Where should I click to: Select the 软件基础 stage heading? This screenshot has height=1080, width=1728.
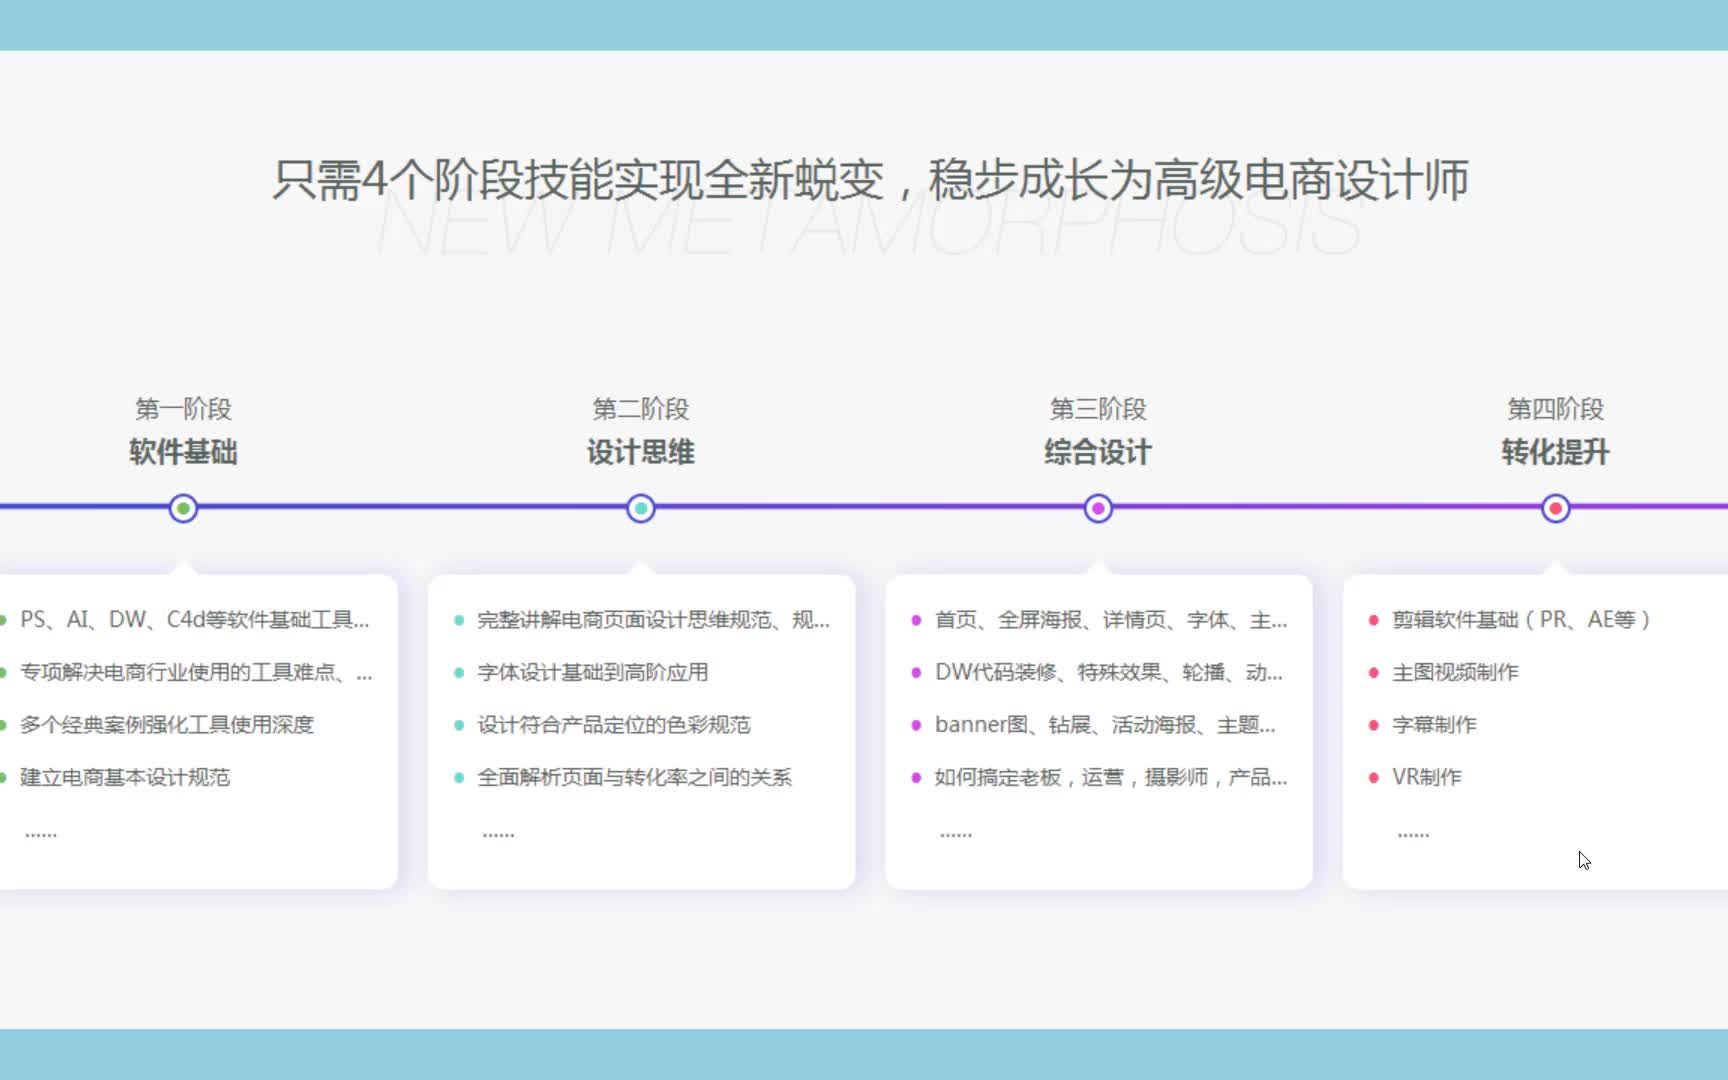183,452
